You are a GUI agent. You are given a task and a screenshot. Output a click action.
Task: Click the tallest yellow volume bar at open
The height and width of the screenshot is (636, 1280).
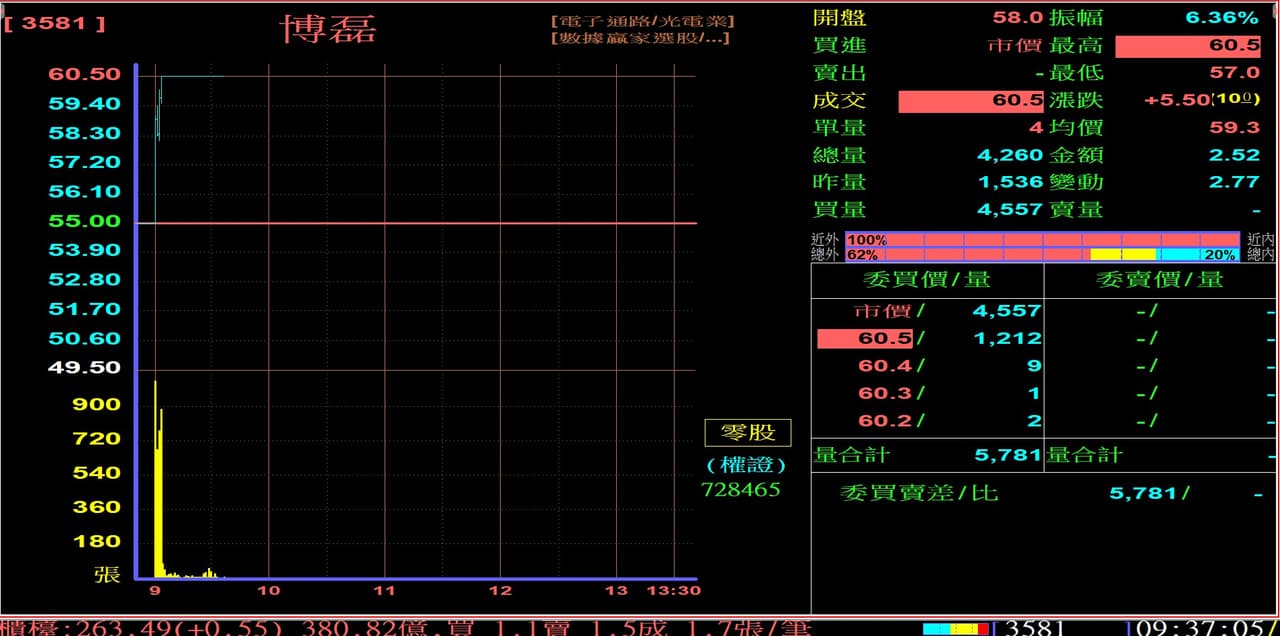click(x=155, y=479)
